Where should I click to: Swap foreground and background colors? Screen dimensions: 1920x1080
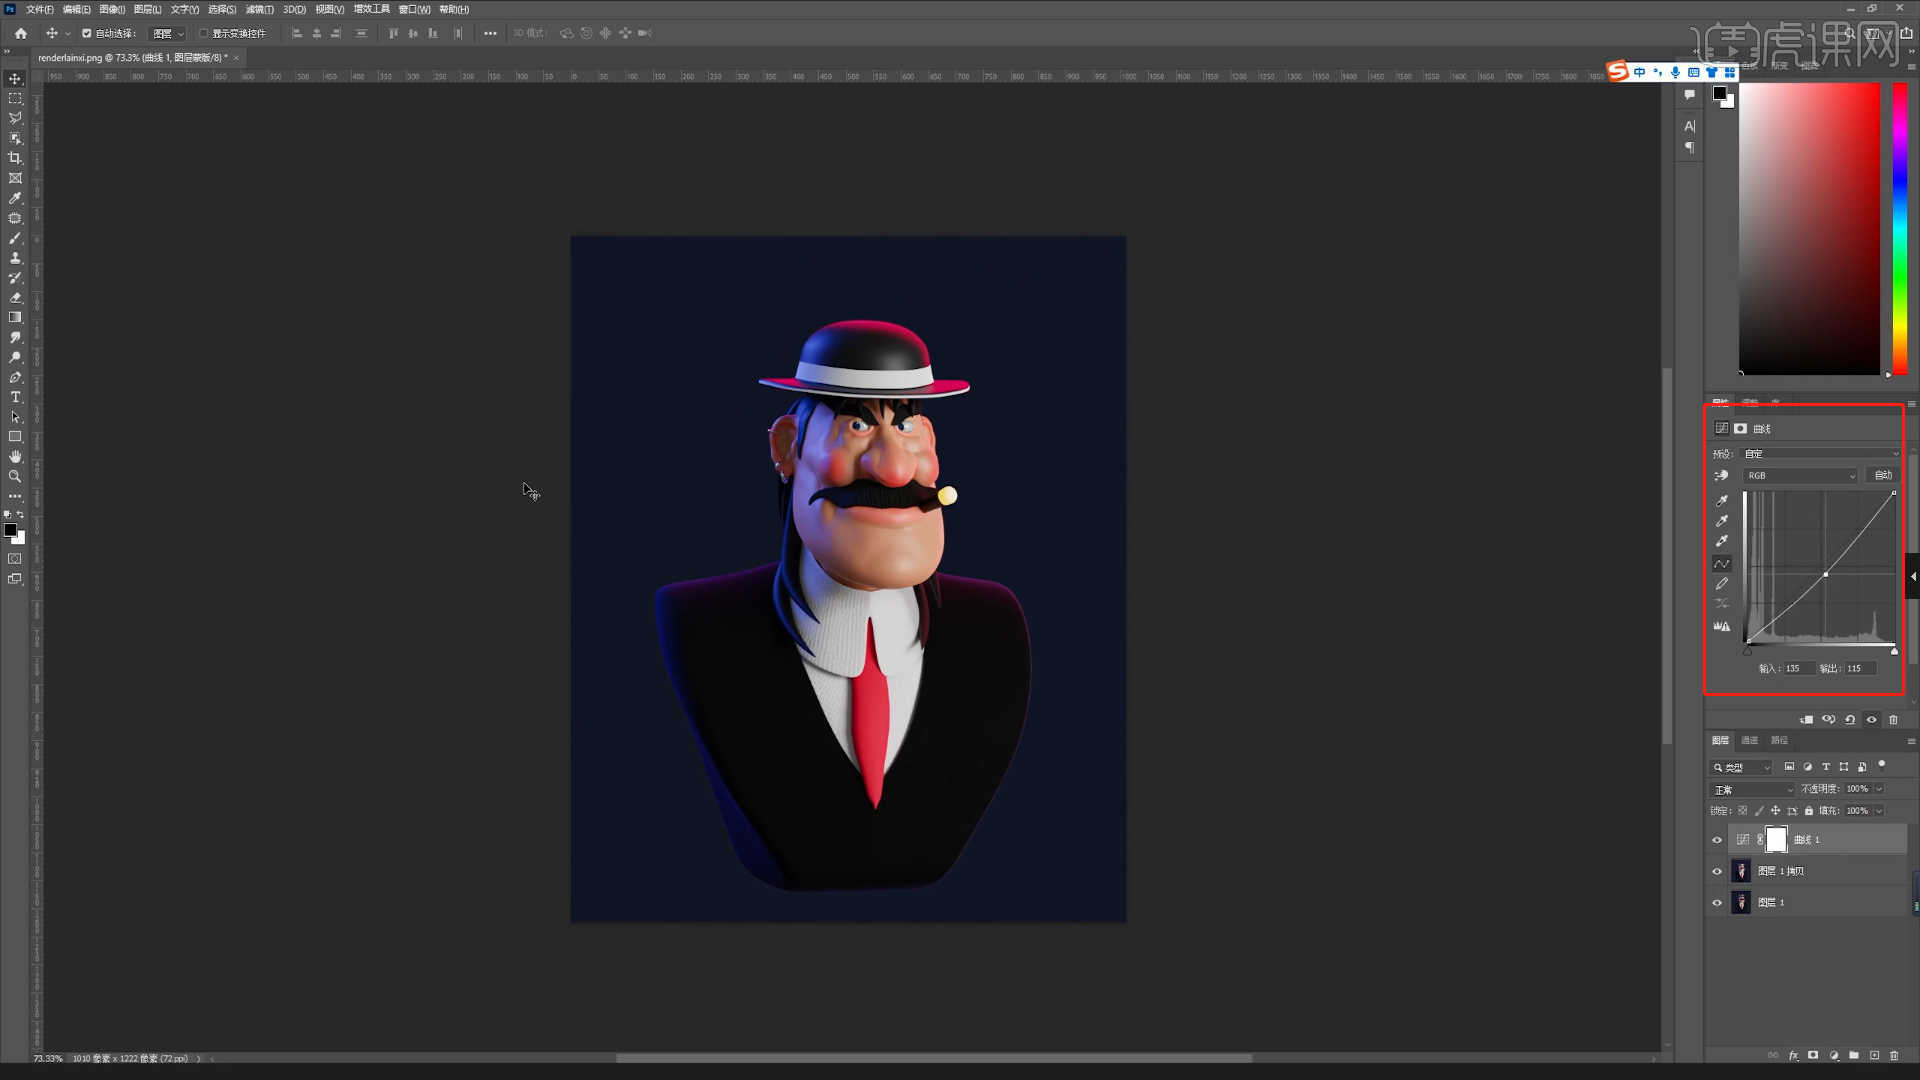point(20,515)
